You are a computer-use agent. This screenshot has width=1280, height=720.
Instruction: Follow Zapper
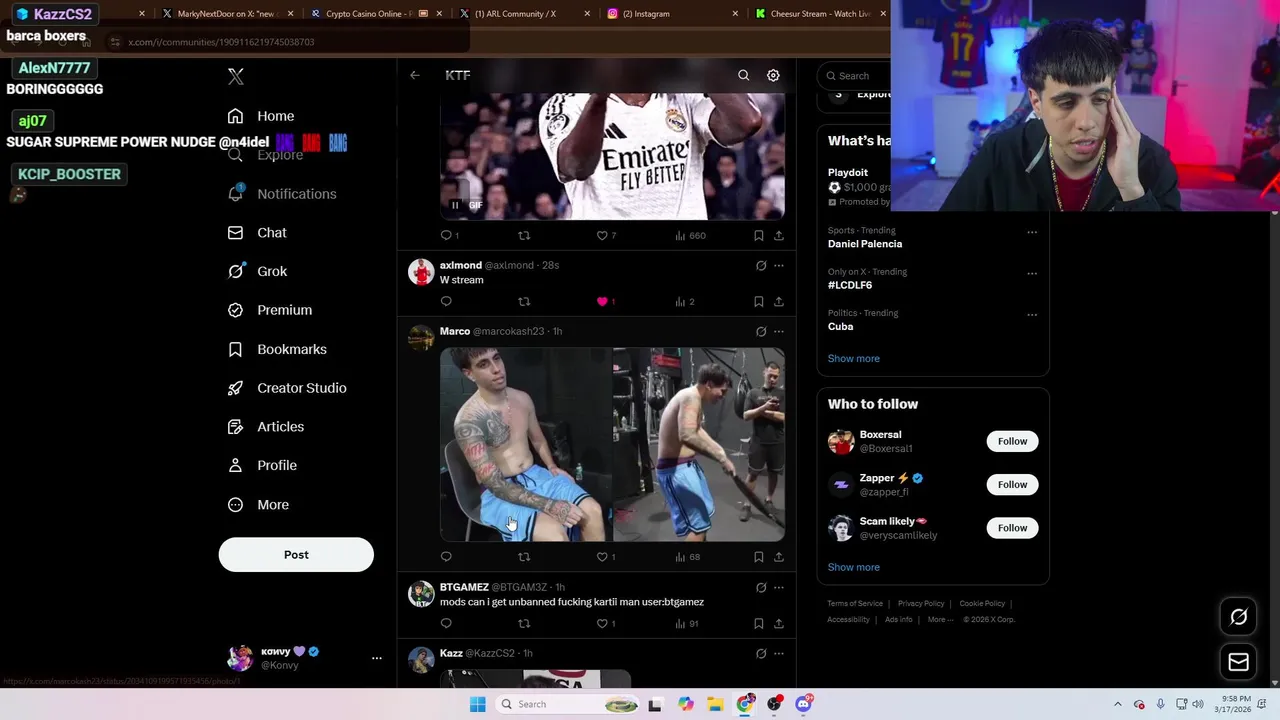tap(1012, 485)
